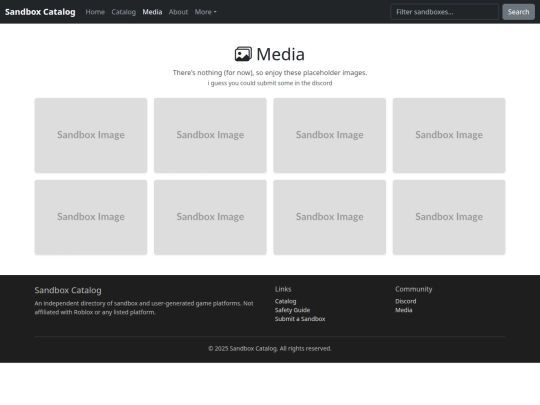
Task: Open the Safety Guide footer link
Action: click(x=292, y=310)
